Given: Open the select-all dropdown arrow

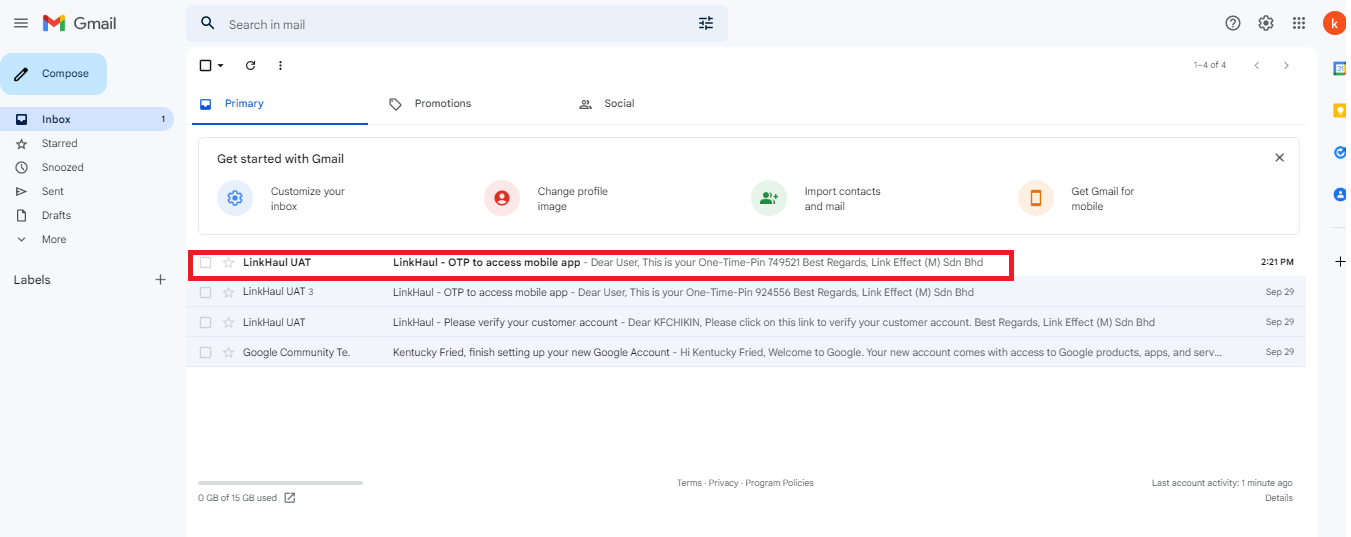Looking at the screenshot, I should point(221,66).
